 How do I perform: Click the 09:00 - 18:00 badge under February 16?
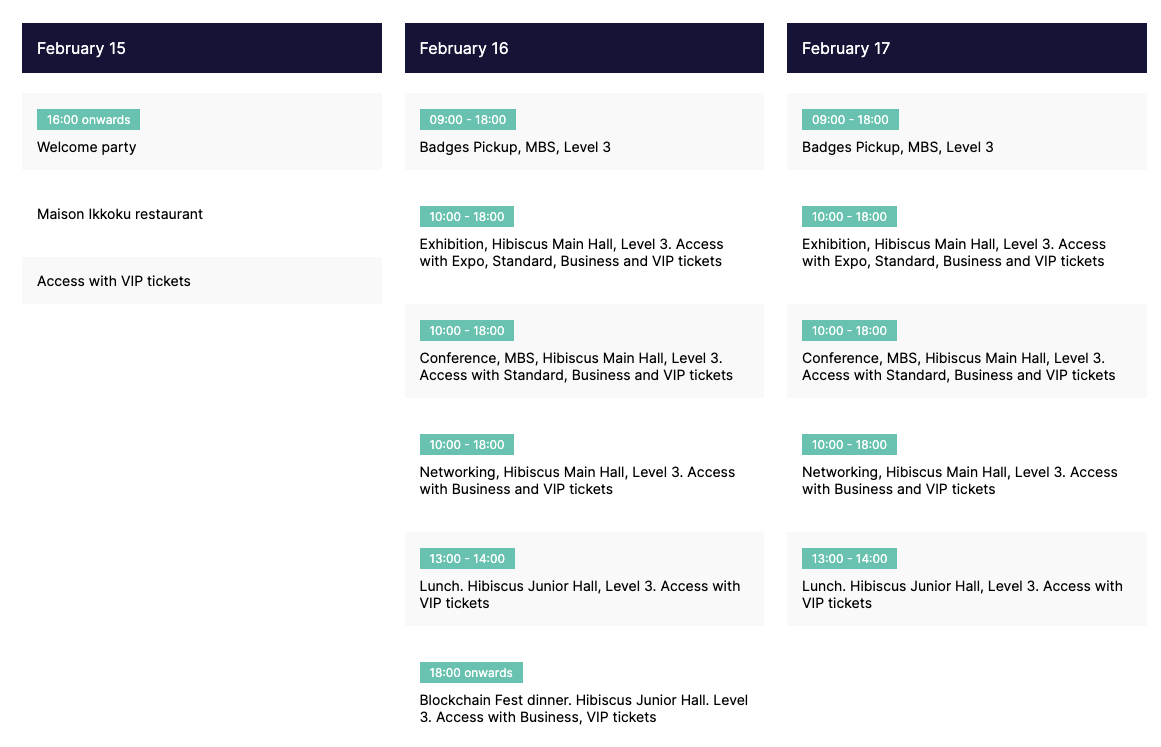(467, 120)
